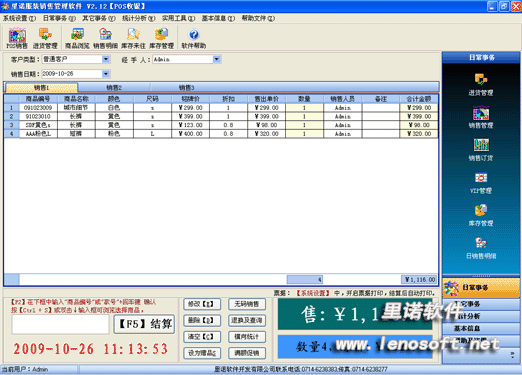This screenshot has height=375, width=522.
Task: Click the 调额促销 button
Action: [x=247, y=353]
